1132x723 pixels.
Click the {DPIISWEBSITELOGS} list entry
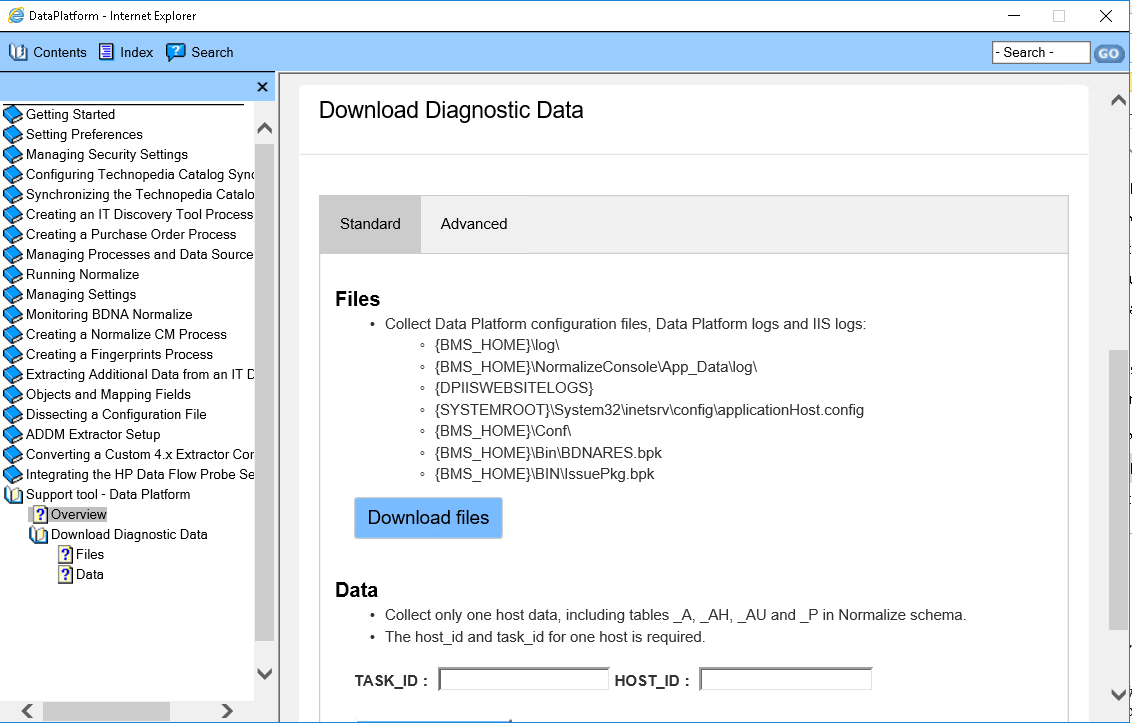coord(514,388)
